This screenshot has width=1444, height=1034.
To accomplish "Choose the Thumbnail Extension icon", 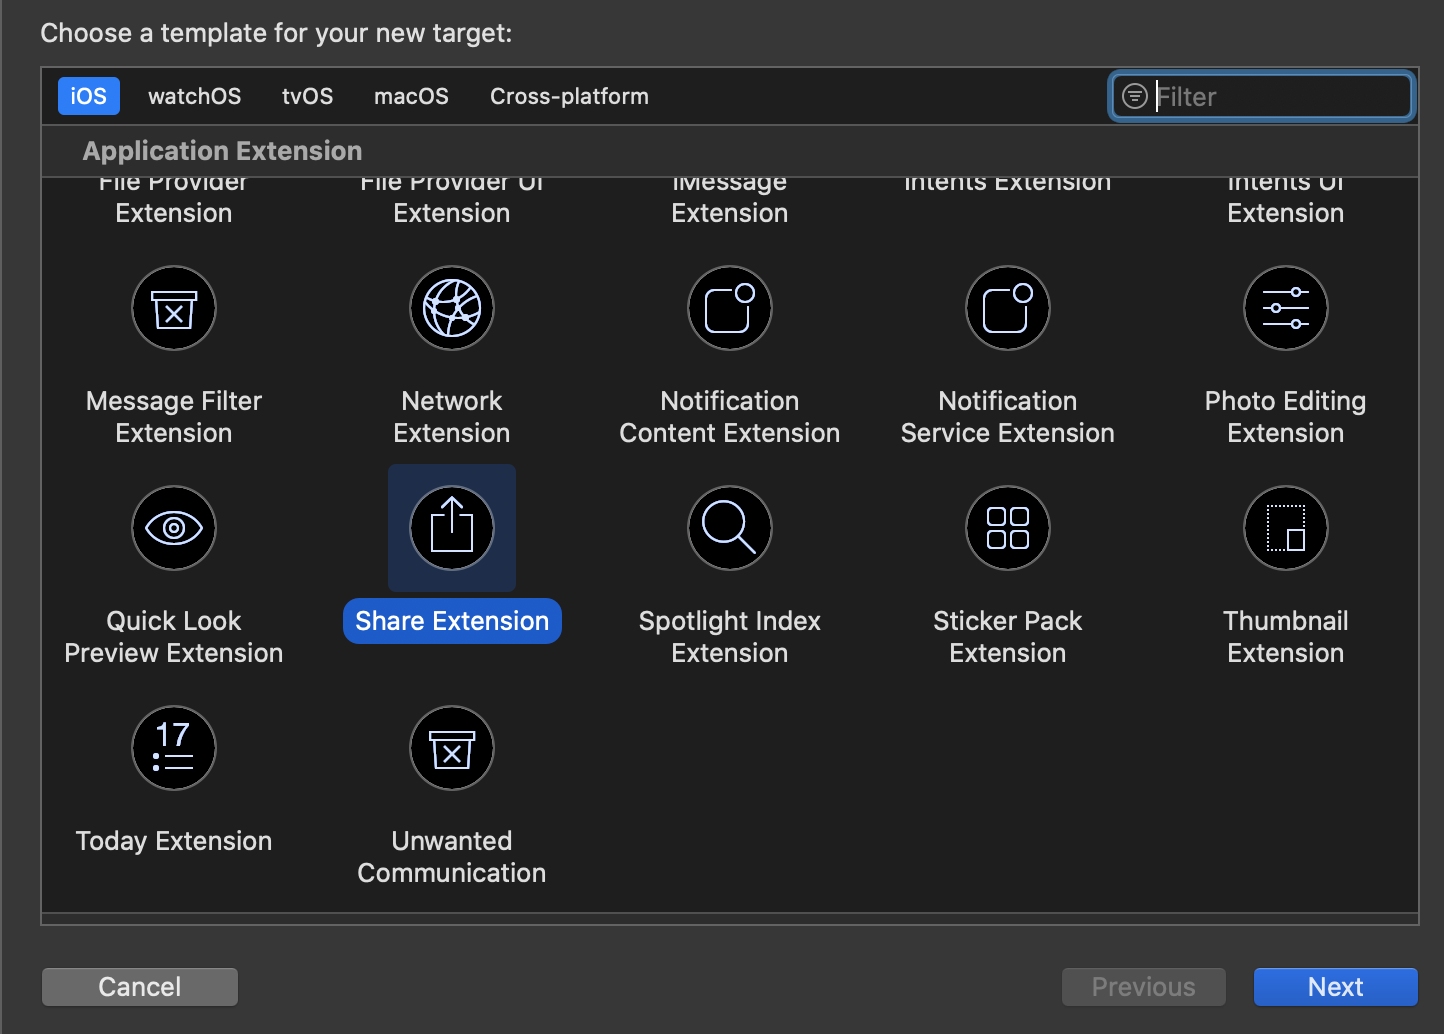I will pyautogui.click(x=1286, y=528).
